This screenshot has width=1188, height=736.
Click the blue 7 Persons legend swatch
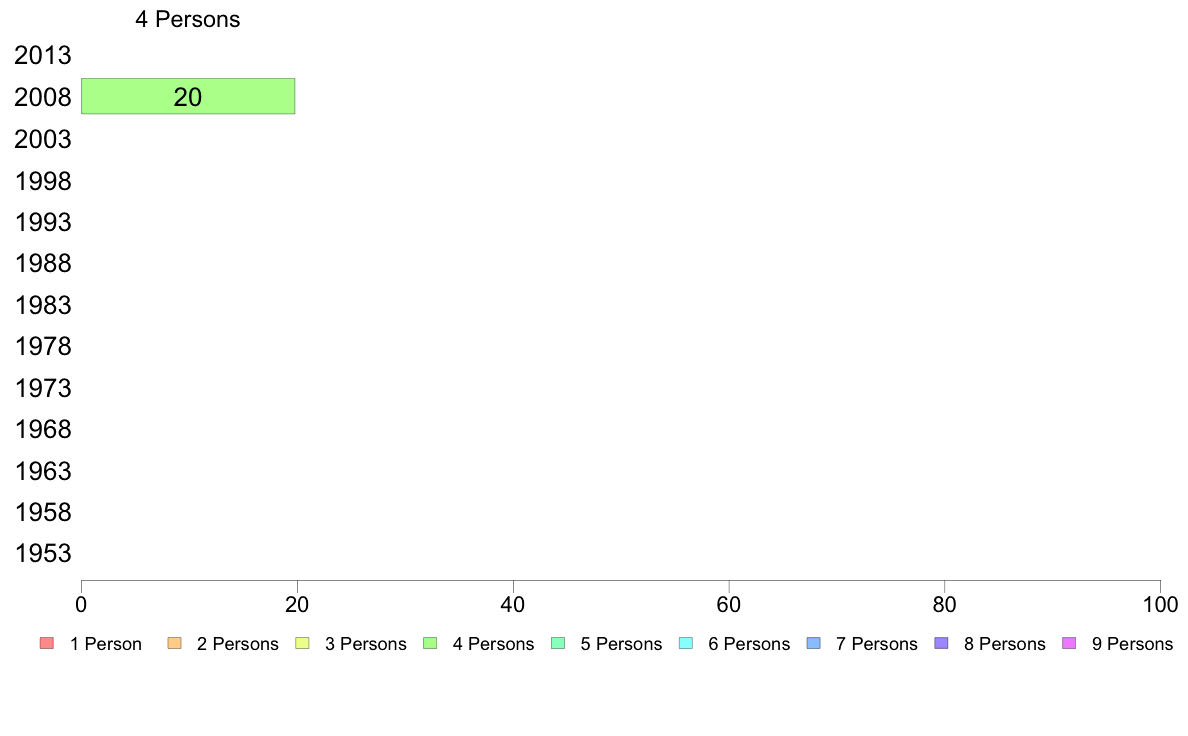tap(813, 643)
